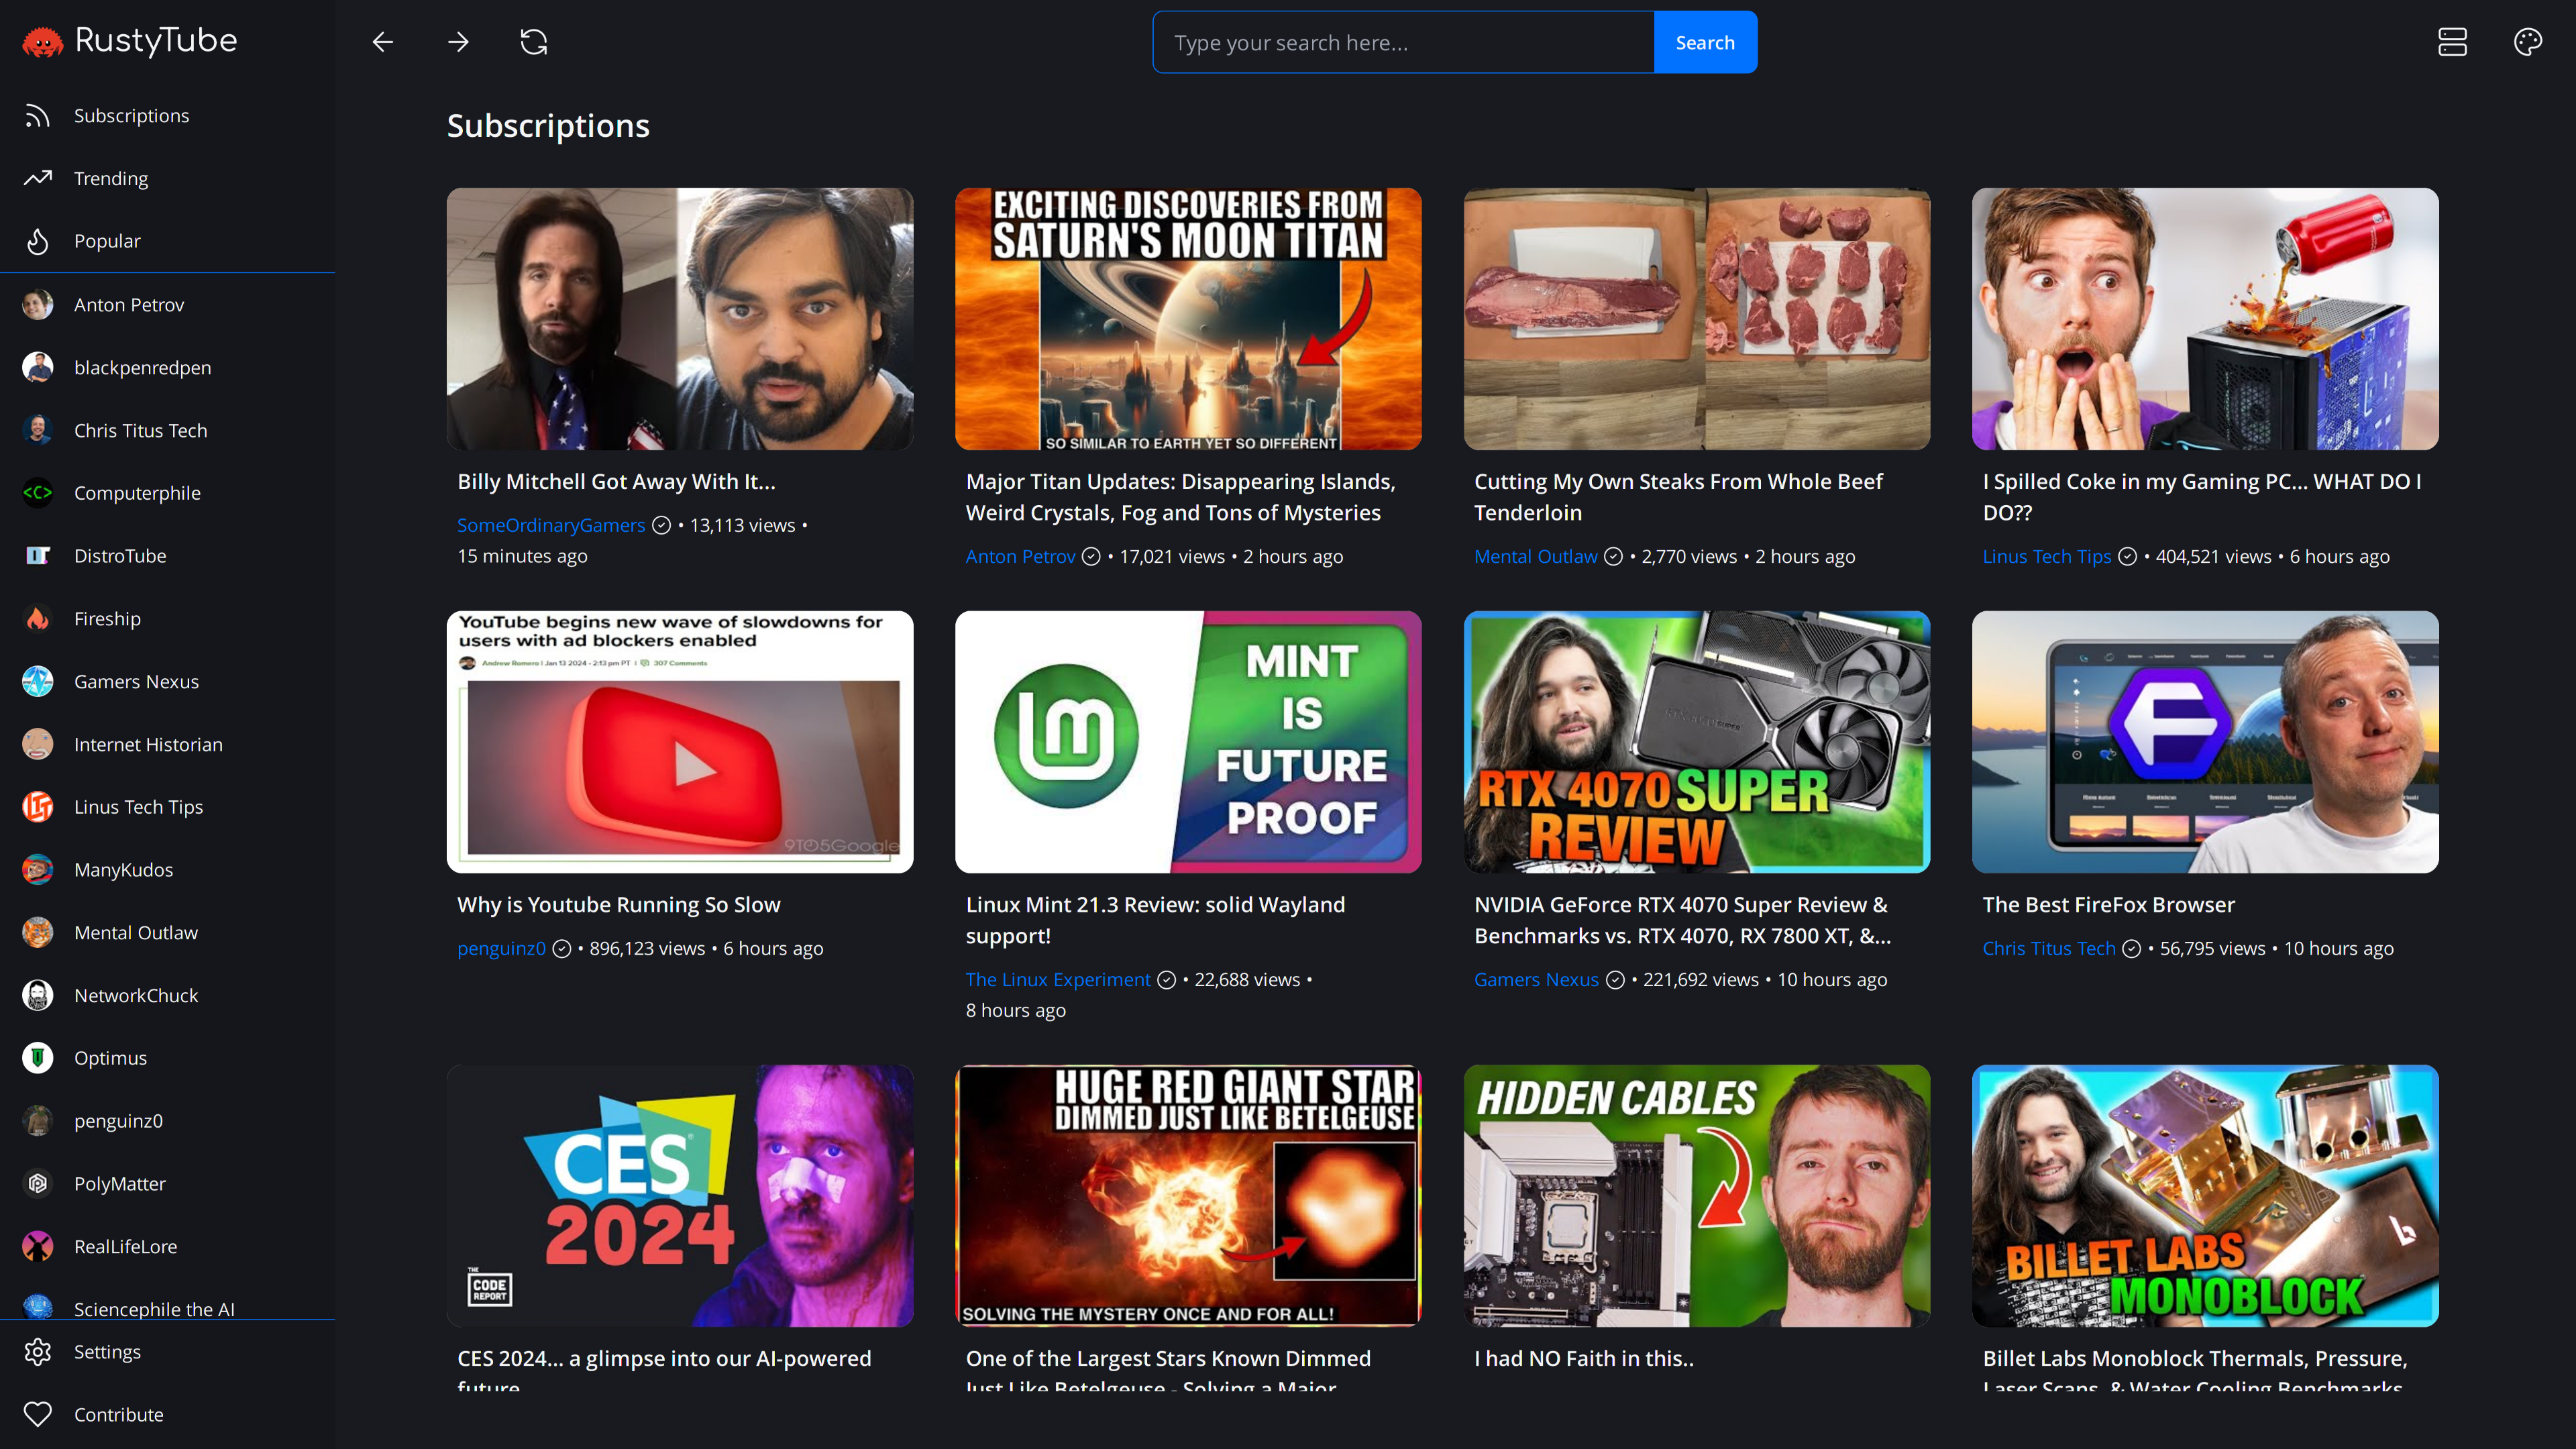The height and width of the screenshot is (1449, 2576).
Task: Click the blue Search button
Action: (1705, 42)
